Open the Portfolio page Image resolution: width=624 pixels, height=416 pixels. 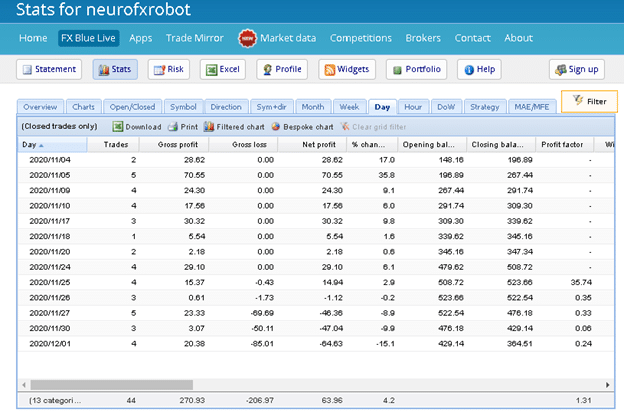[x=416, y=69]
